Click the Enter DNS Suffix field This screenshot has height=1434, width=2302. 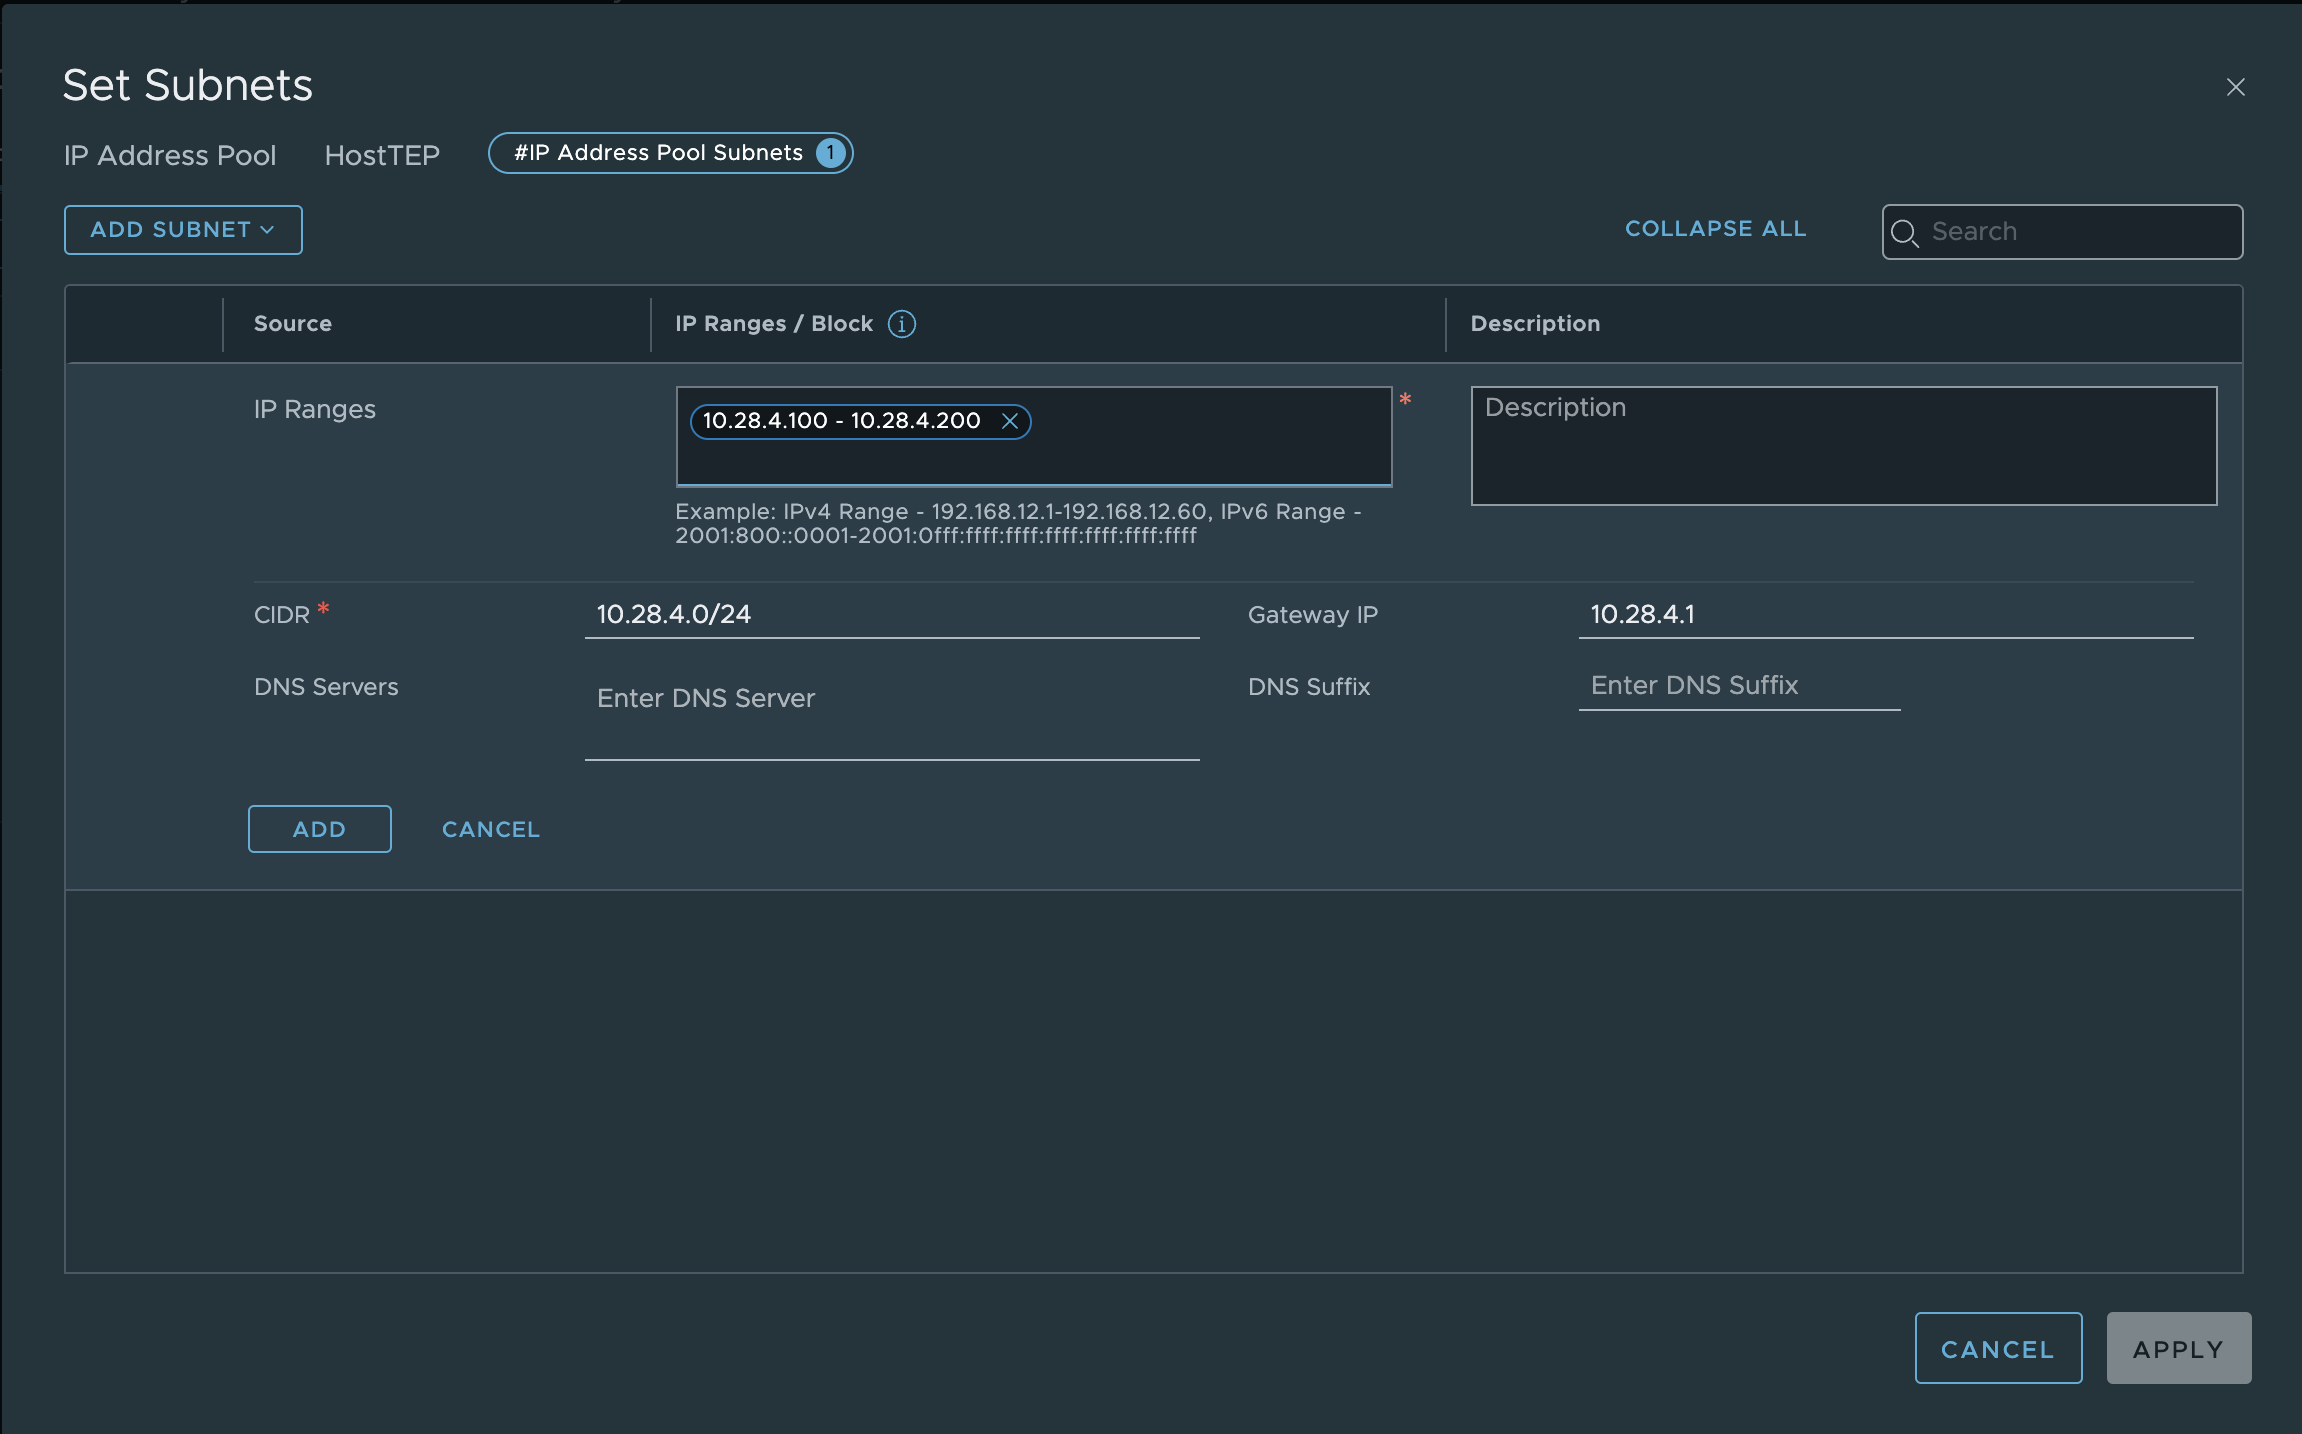[x=1739, y=686]
